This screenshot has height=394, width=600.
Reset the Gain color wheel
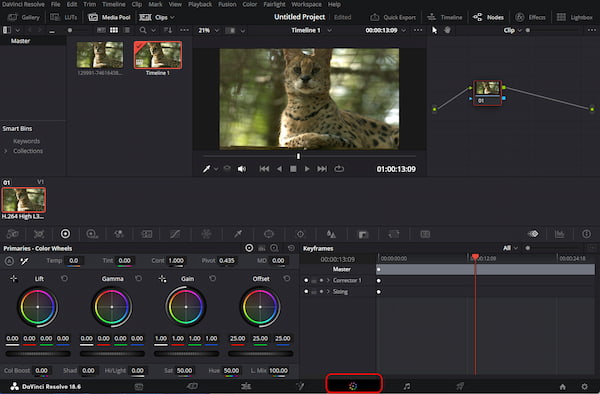[213, 278]
